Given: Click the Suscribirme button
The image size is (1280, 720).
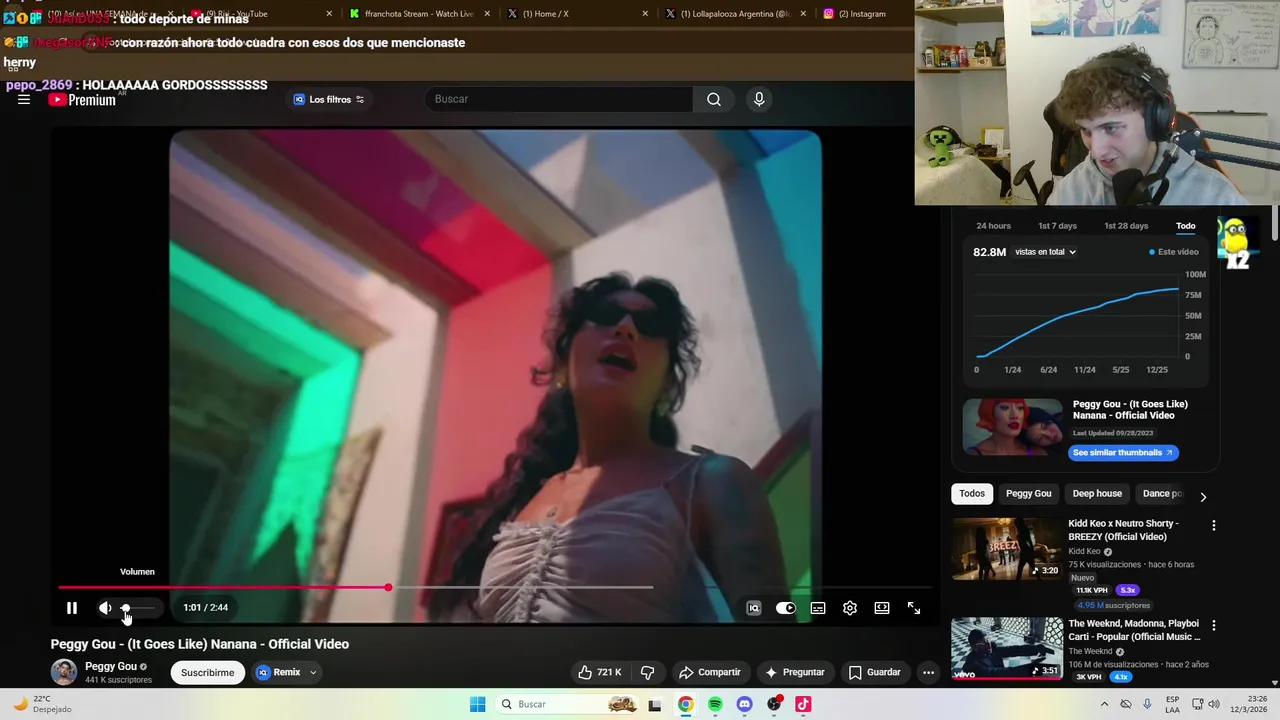Looking at the screenshot, I should 207,672.
